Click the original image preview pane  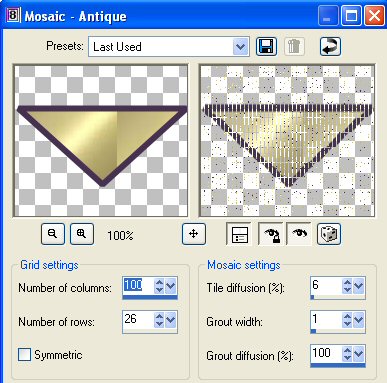click(x=100, y=140)
